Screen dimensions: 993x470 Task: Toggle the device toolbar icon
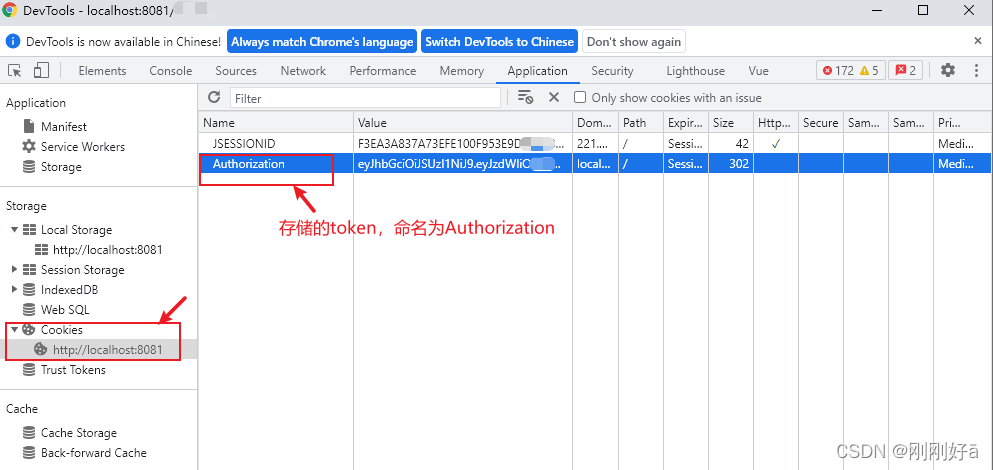(41, 70)
